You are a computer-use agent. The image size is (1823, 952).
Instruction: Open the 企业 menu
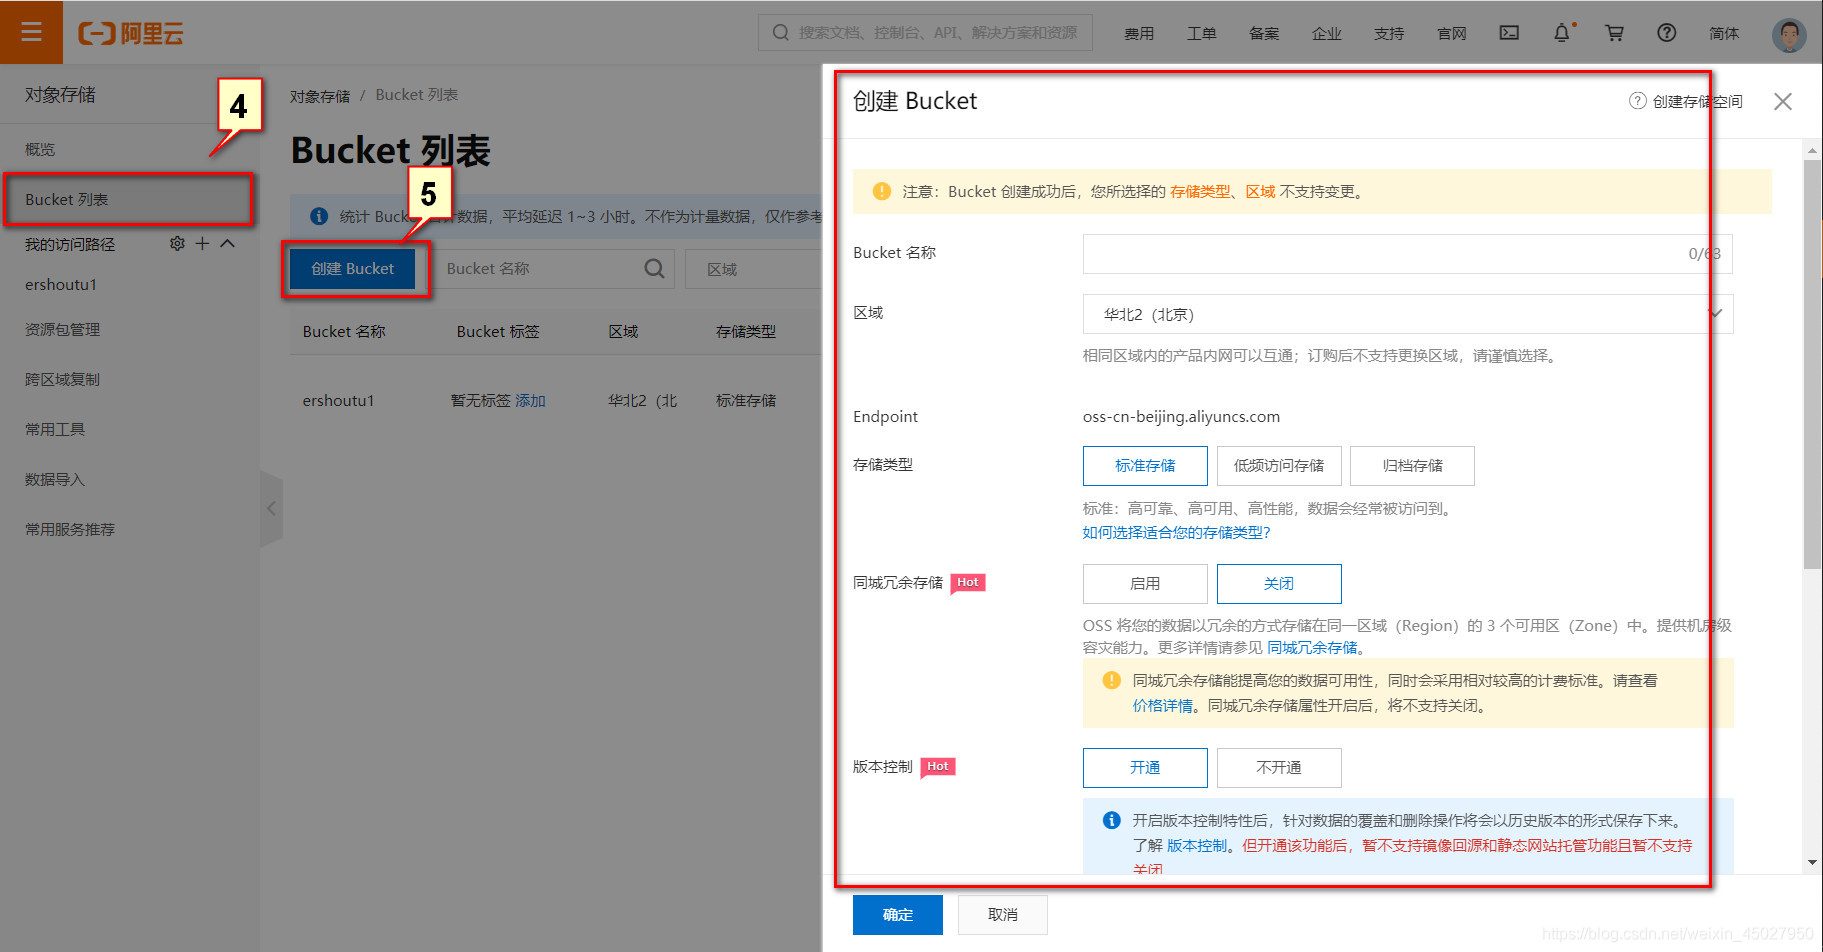(1327, 34)
